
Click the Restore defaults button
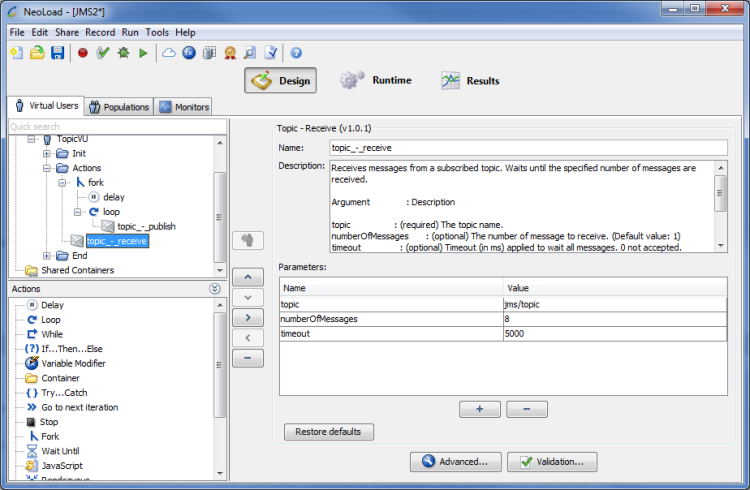tap(329, 432)
